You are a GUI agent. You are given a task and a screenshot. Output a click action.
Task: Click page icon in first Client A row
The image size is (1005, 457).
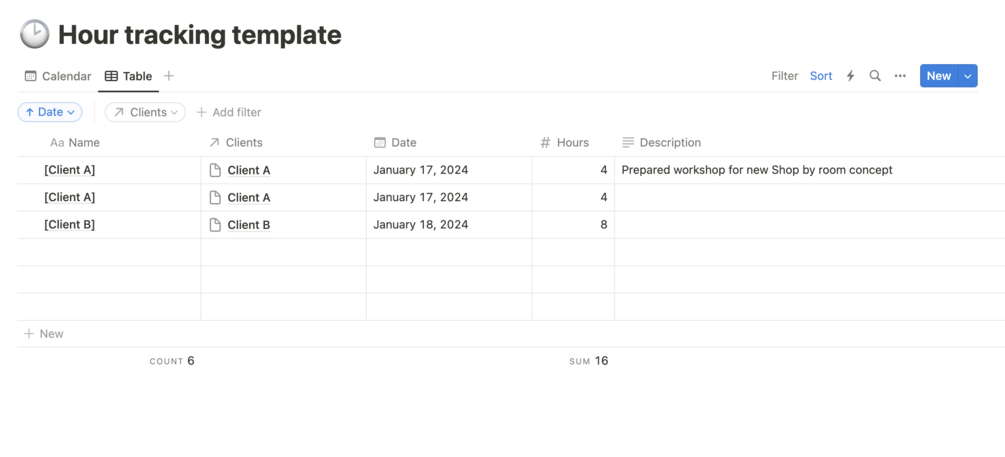(215, 170)
